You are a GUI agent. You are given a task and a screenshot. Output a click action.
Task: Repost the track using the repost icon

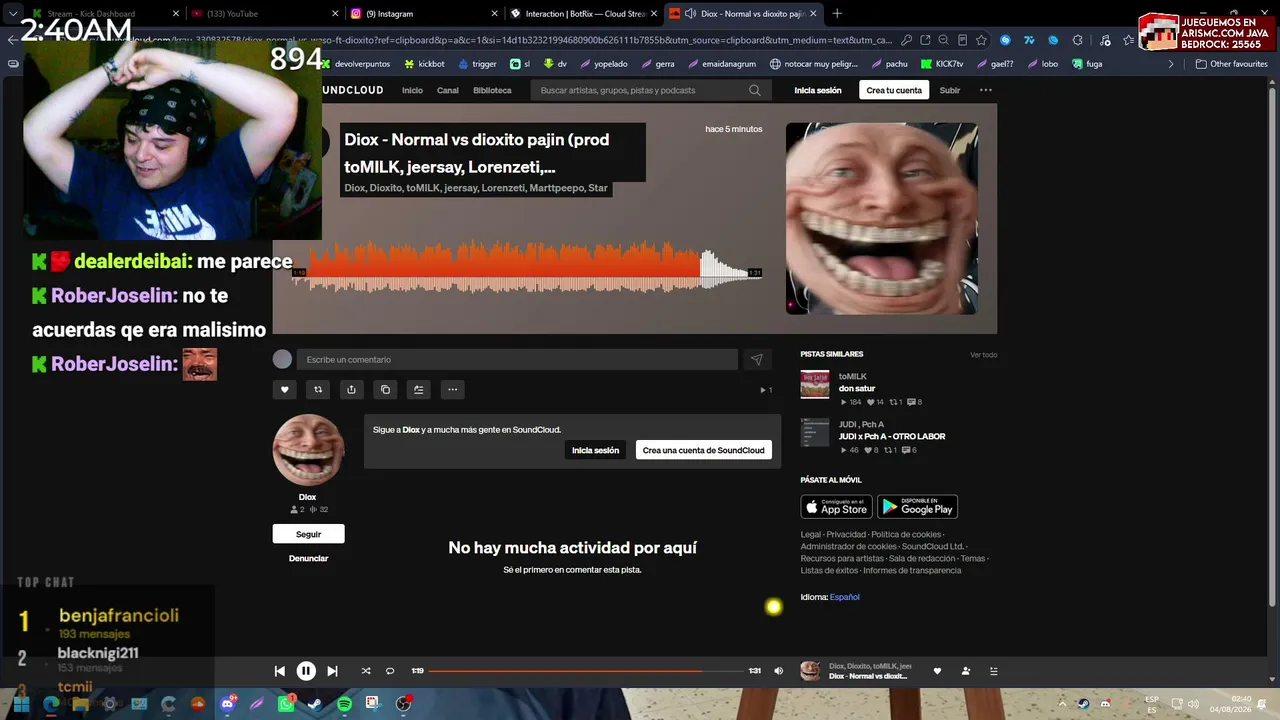(x=318, y=390)
